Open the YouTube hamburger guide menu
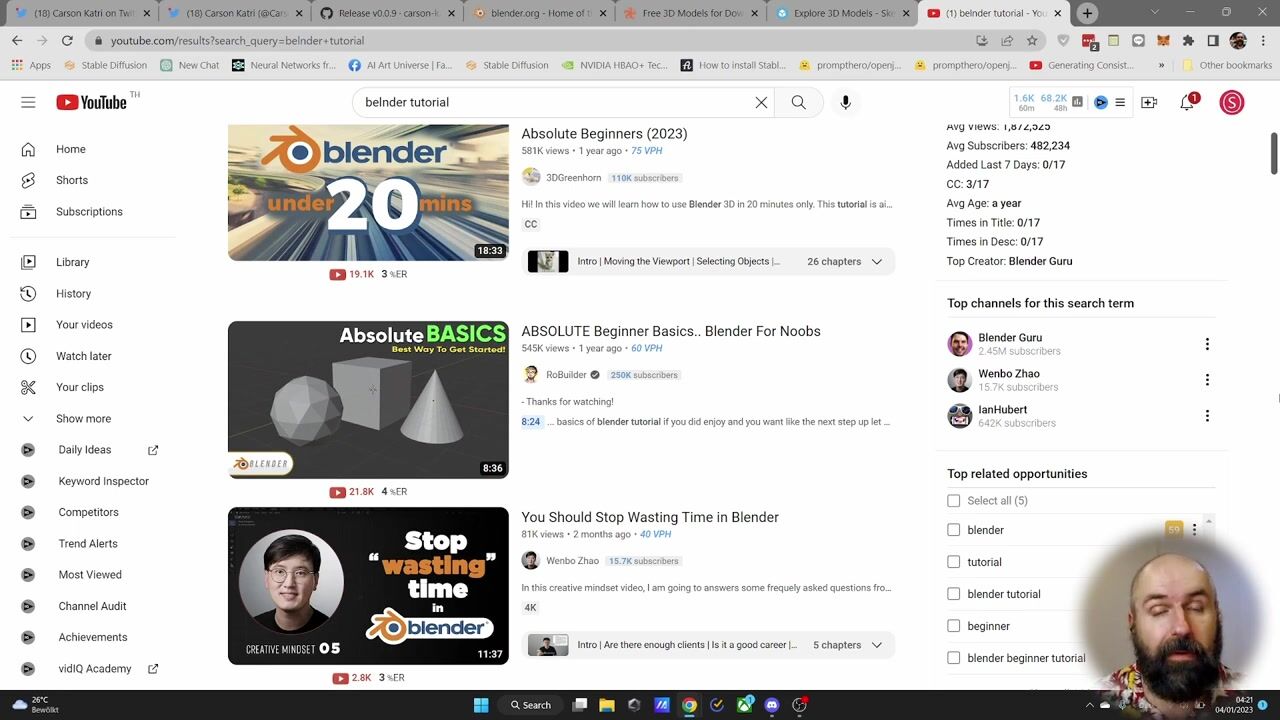 coord(28,102)
